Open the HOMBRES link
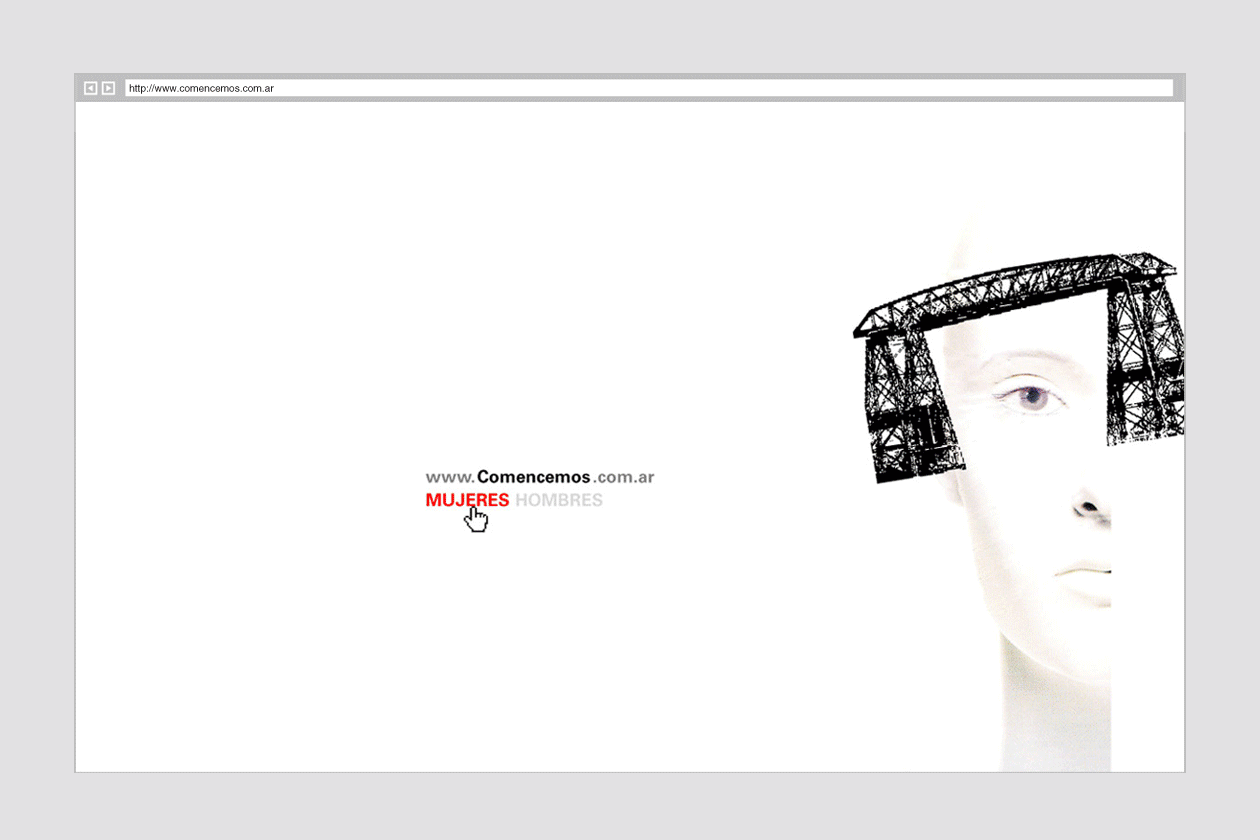This screenshot has height=840, width=1260. coord(559,500)
